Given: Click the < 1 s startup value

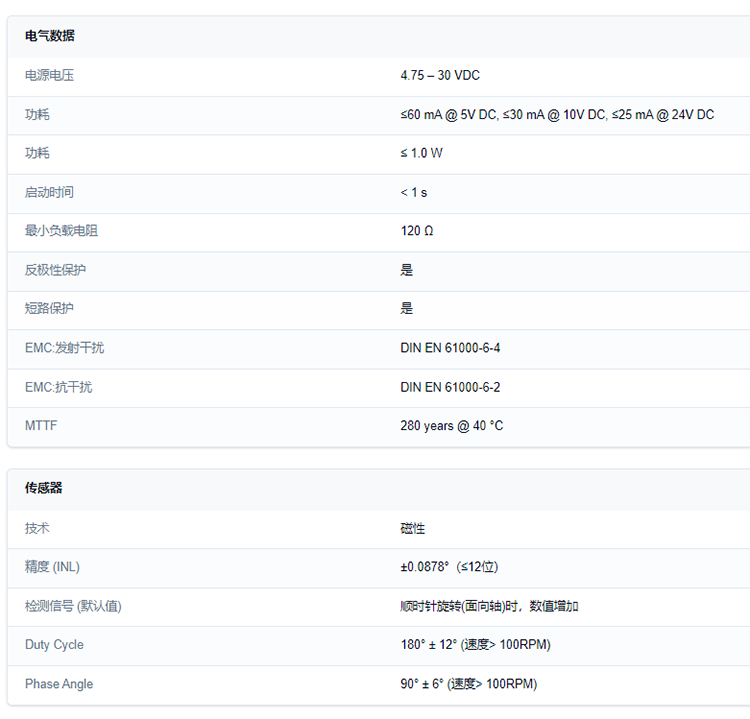Looking at the screenshot, I should 414,192.
